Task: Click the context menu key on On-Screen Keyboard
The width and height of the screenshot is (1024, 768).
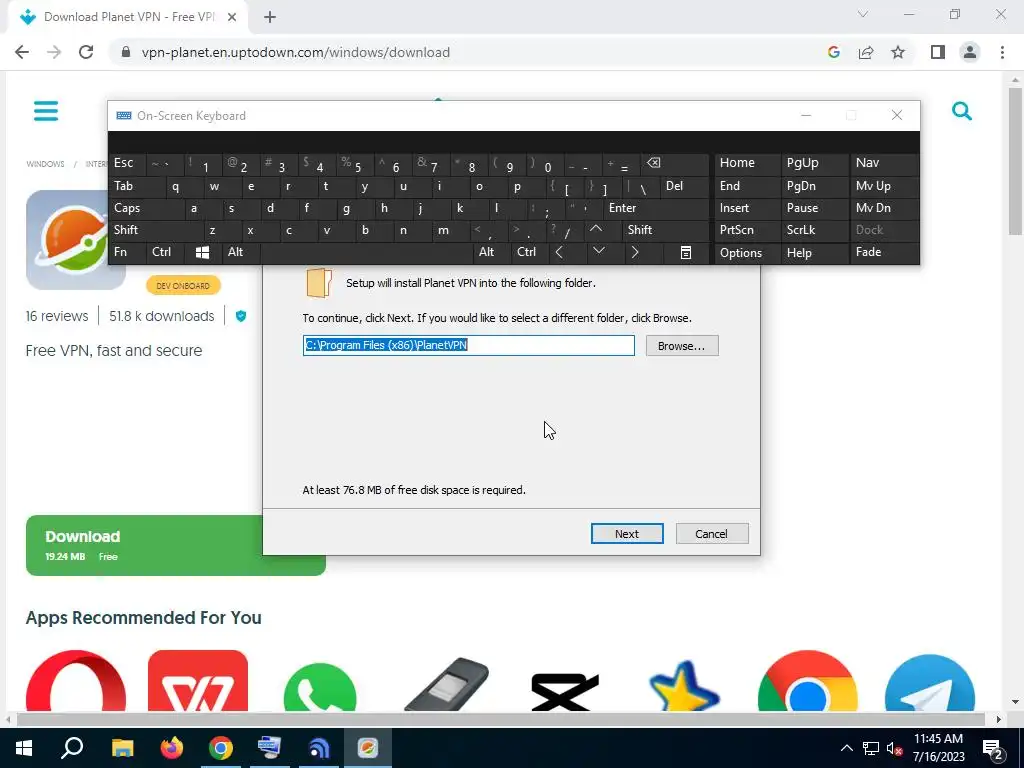Action: pyautogui.click(x=686, y=252)
